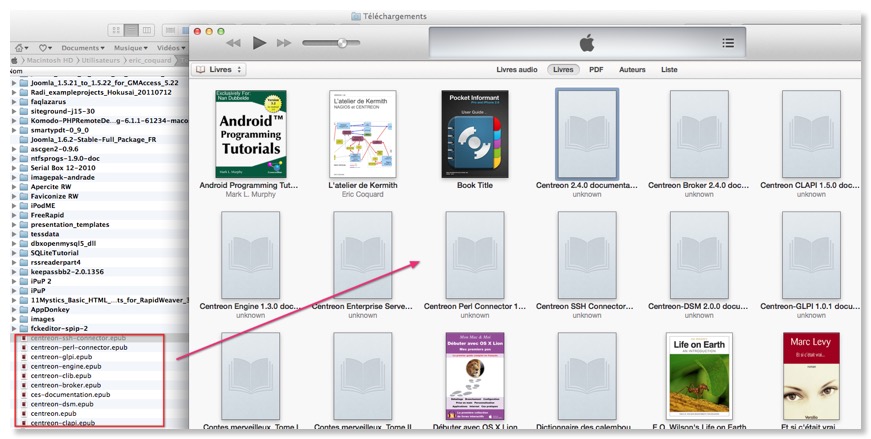Click the fast-forward (next track) button
This screenshot has width=871, height=439.
click(x=284, y=43)
